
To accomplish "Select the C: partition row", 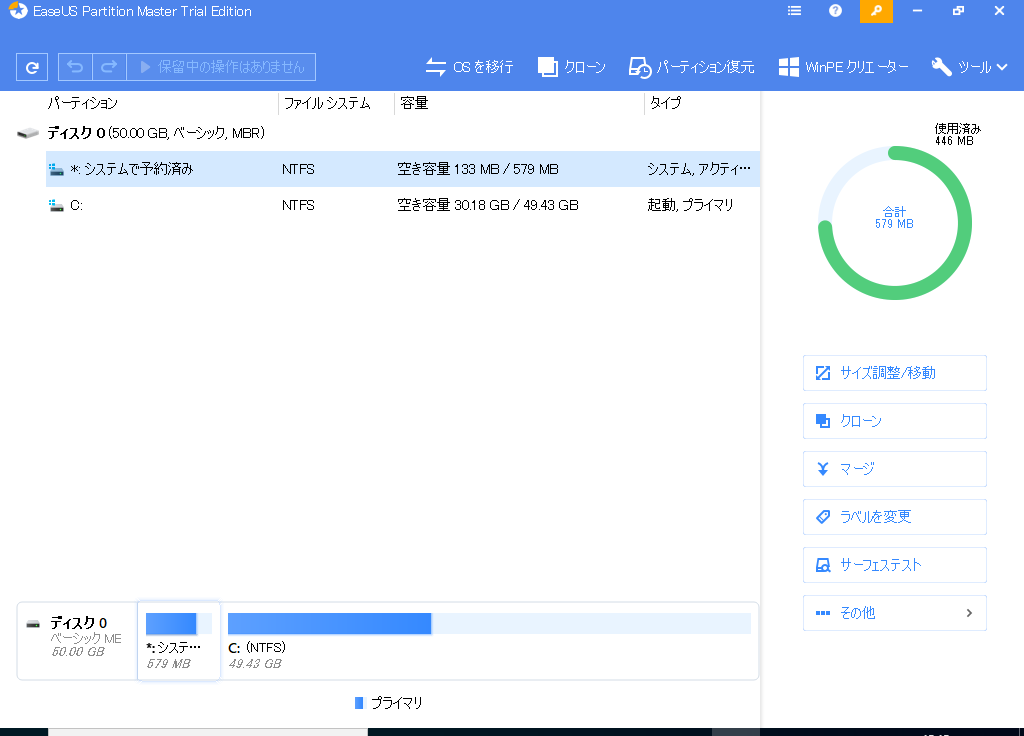I will (402, 205).
